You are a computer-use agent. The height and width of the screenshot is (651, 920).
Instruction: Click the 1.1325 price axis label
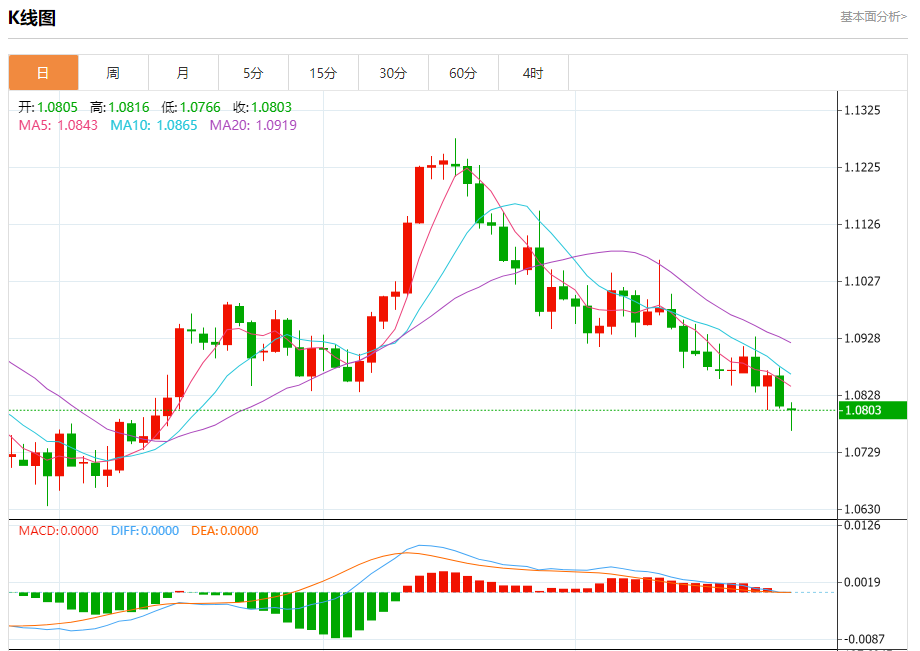coord(862,110)
